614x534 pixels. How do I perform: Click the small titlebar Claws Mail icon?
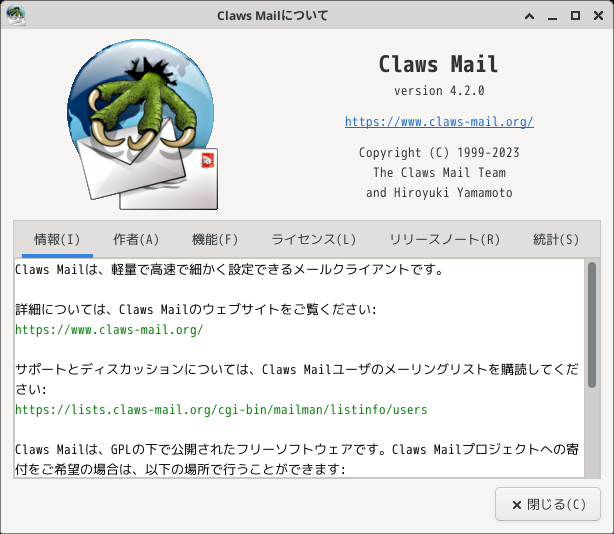coord(16,16)
